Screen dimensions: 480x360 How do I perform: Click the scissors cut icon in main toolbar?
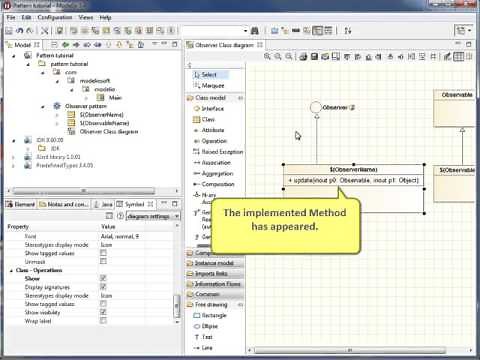pyautogui.click(x=44, y=31)
